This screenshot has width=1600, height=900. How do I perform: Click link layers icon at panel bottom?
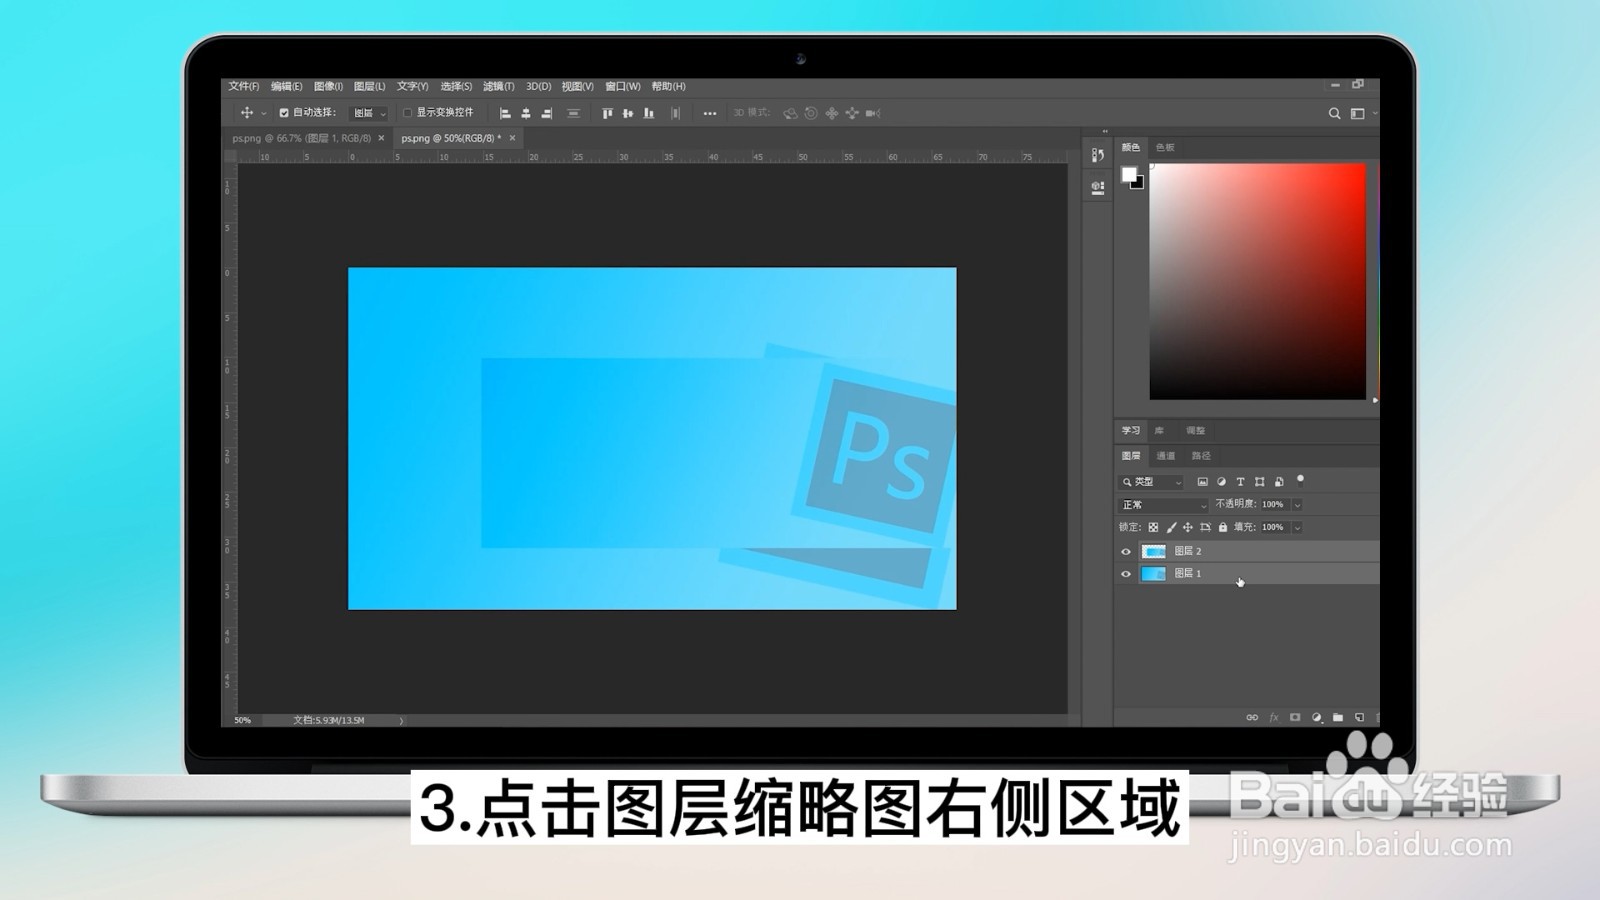click(1252, 717)
